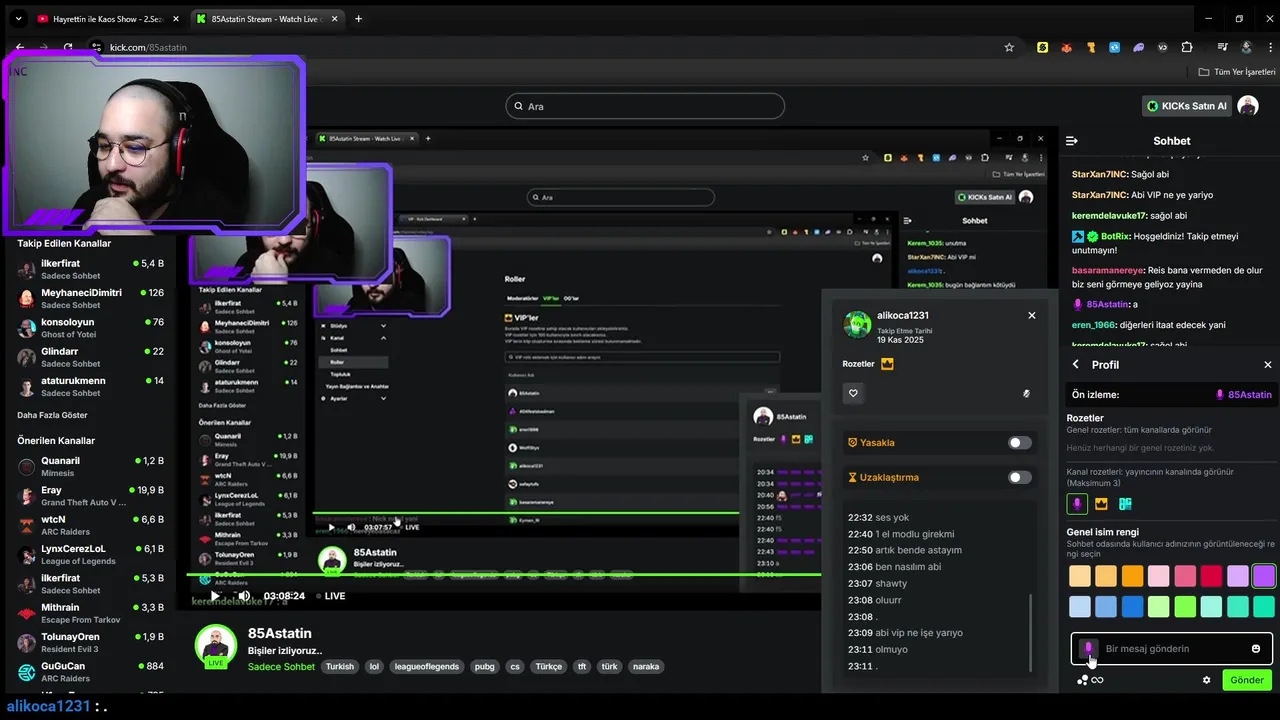Click the badge icon inside message input
Viewport: 1280px width, 720px height.
click(x=1088, y=649)
